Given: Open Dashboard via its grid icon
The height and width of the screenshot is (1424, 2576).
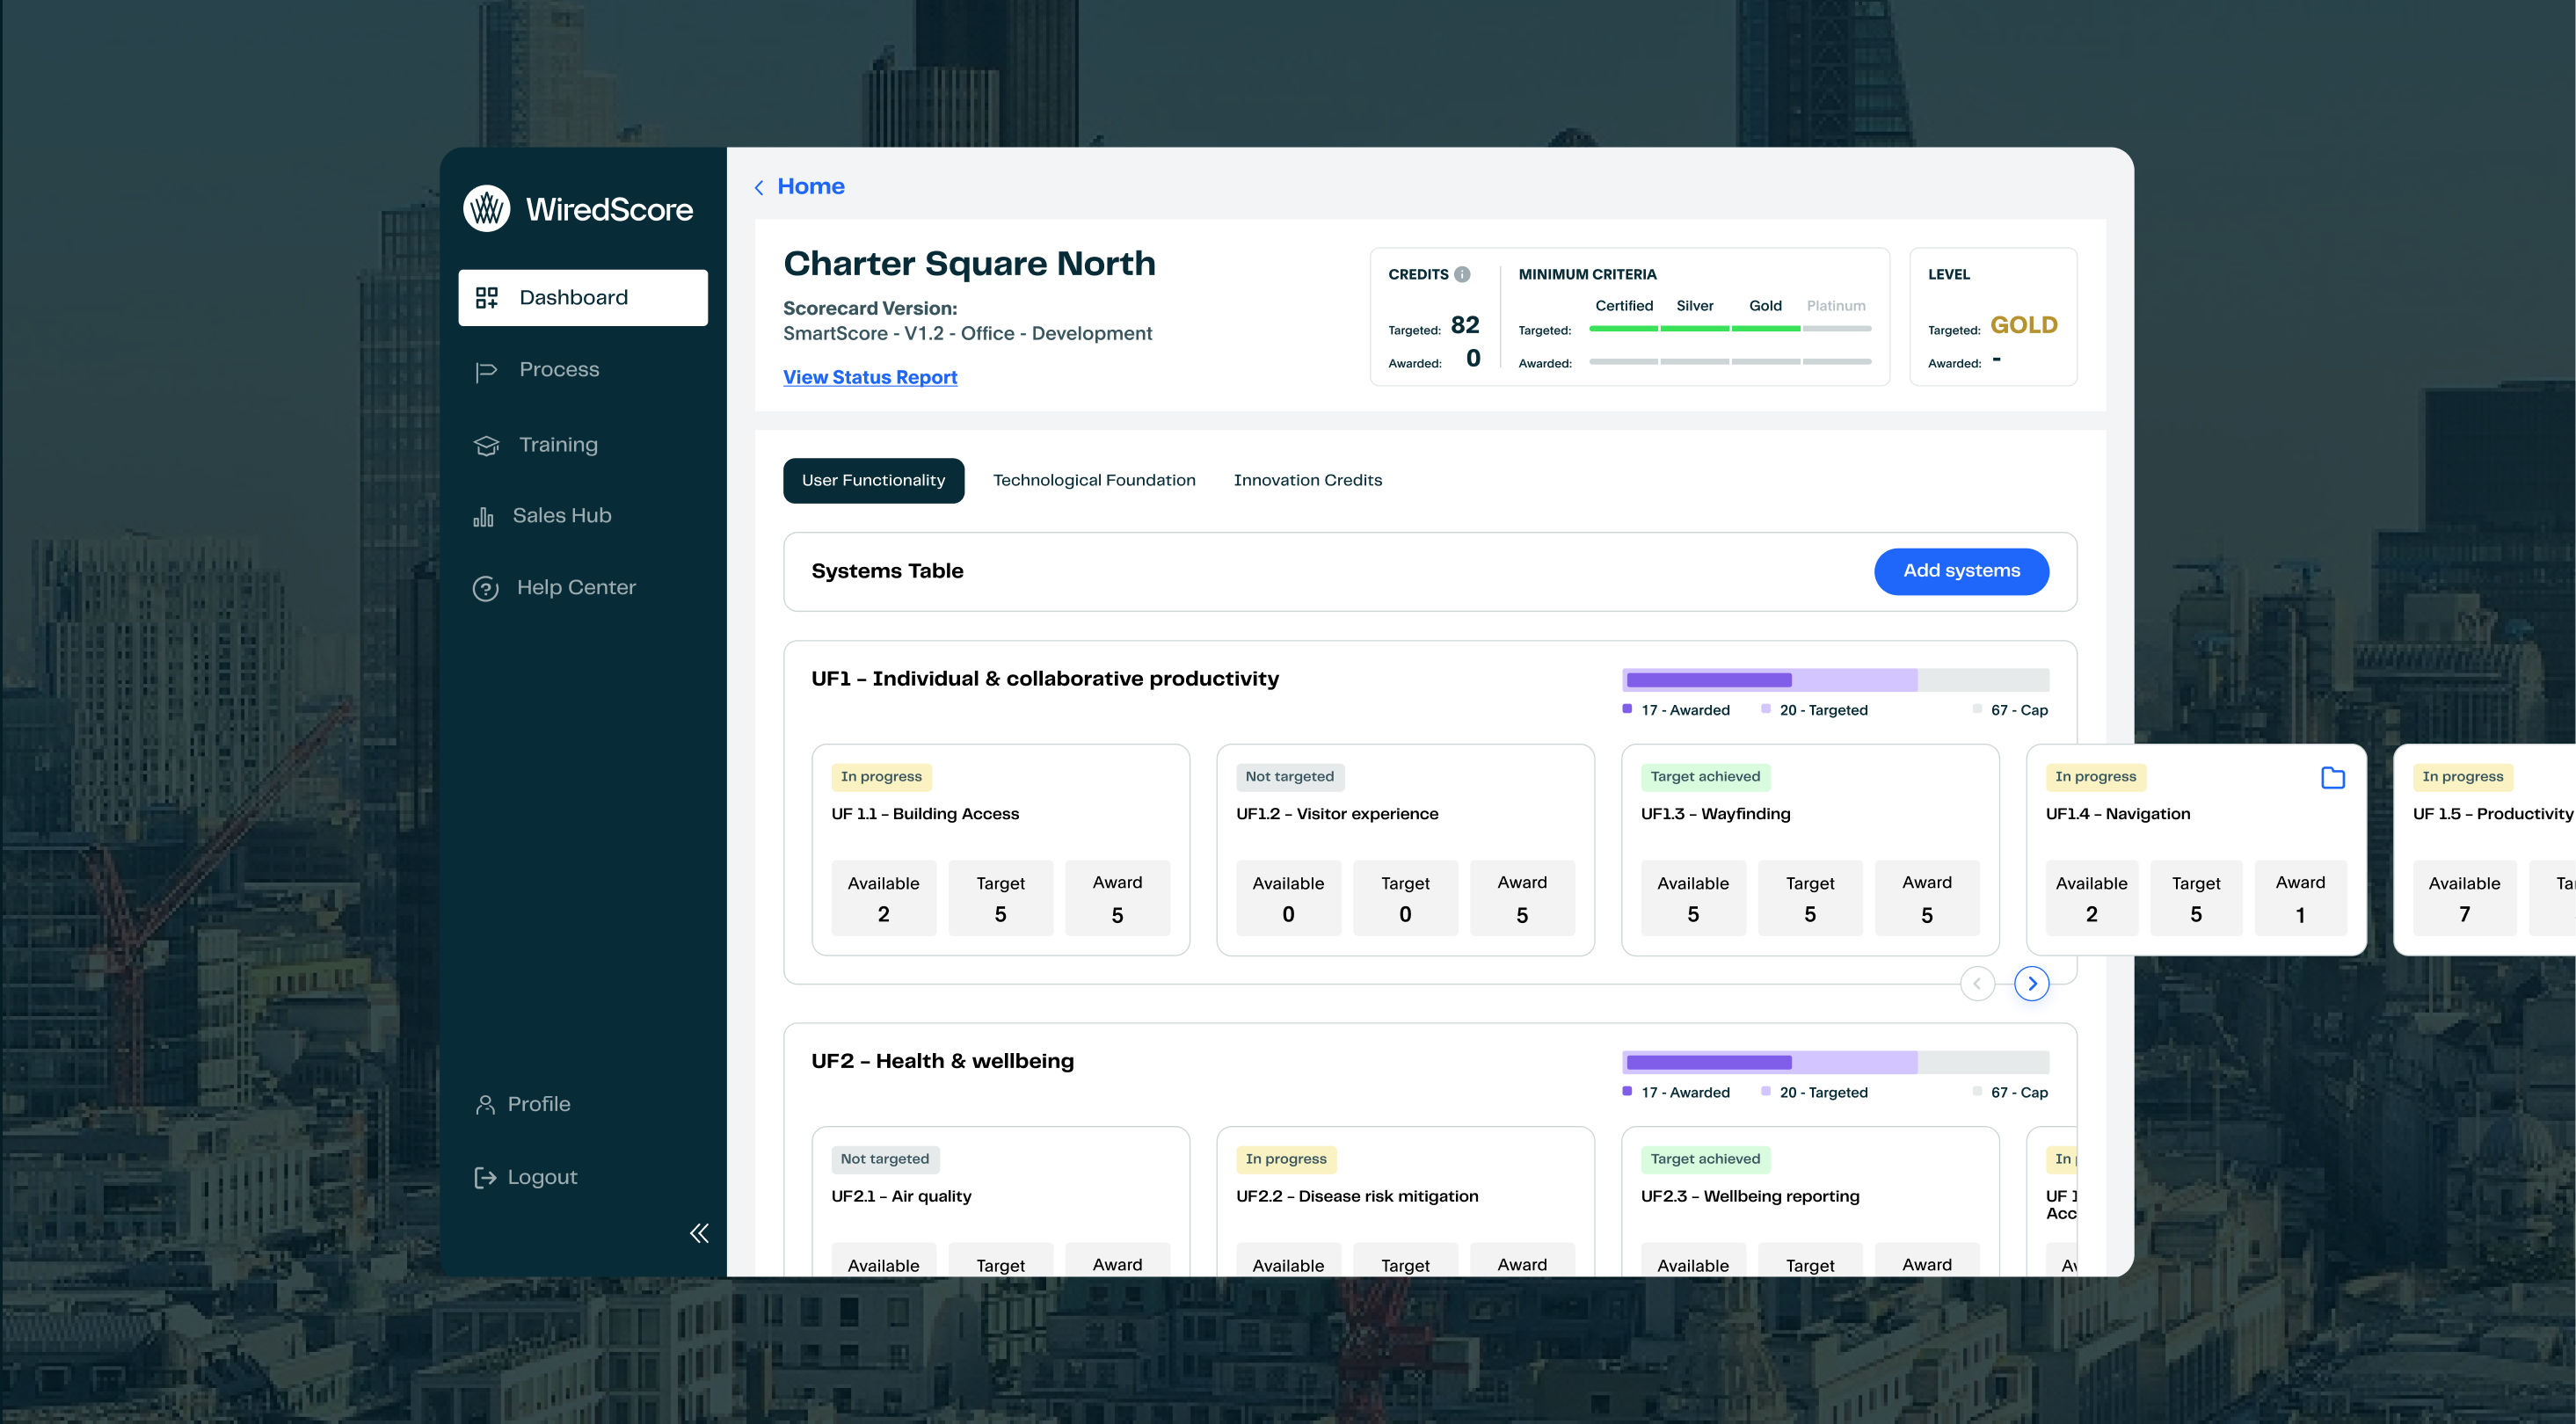Looking at the screenshot, I should [486, 297].
